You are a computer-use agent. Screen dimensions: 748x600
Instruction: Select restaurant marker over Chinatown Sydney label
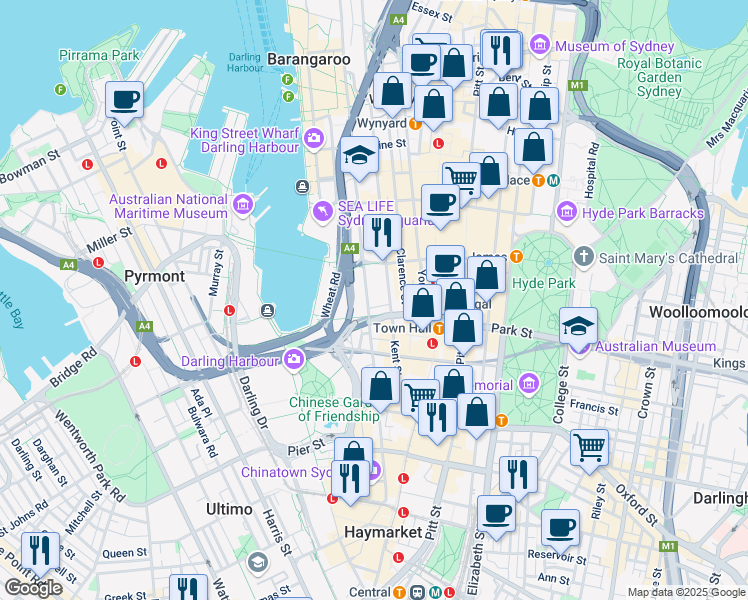(x=351, y=480)
